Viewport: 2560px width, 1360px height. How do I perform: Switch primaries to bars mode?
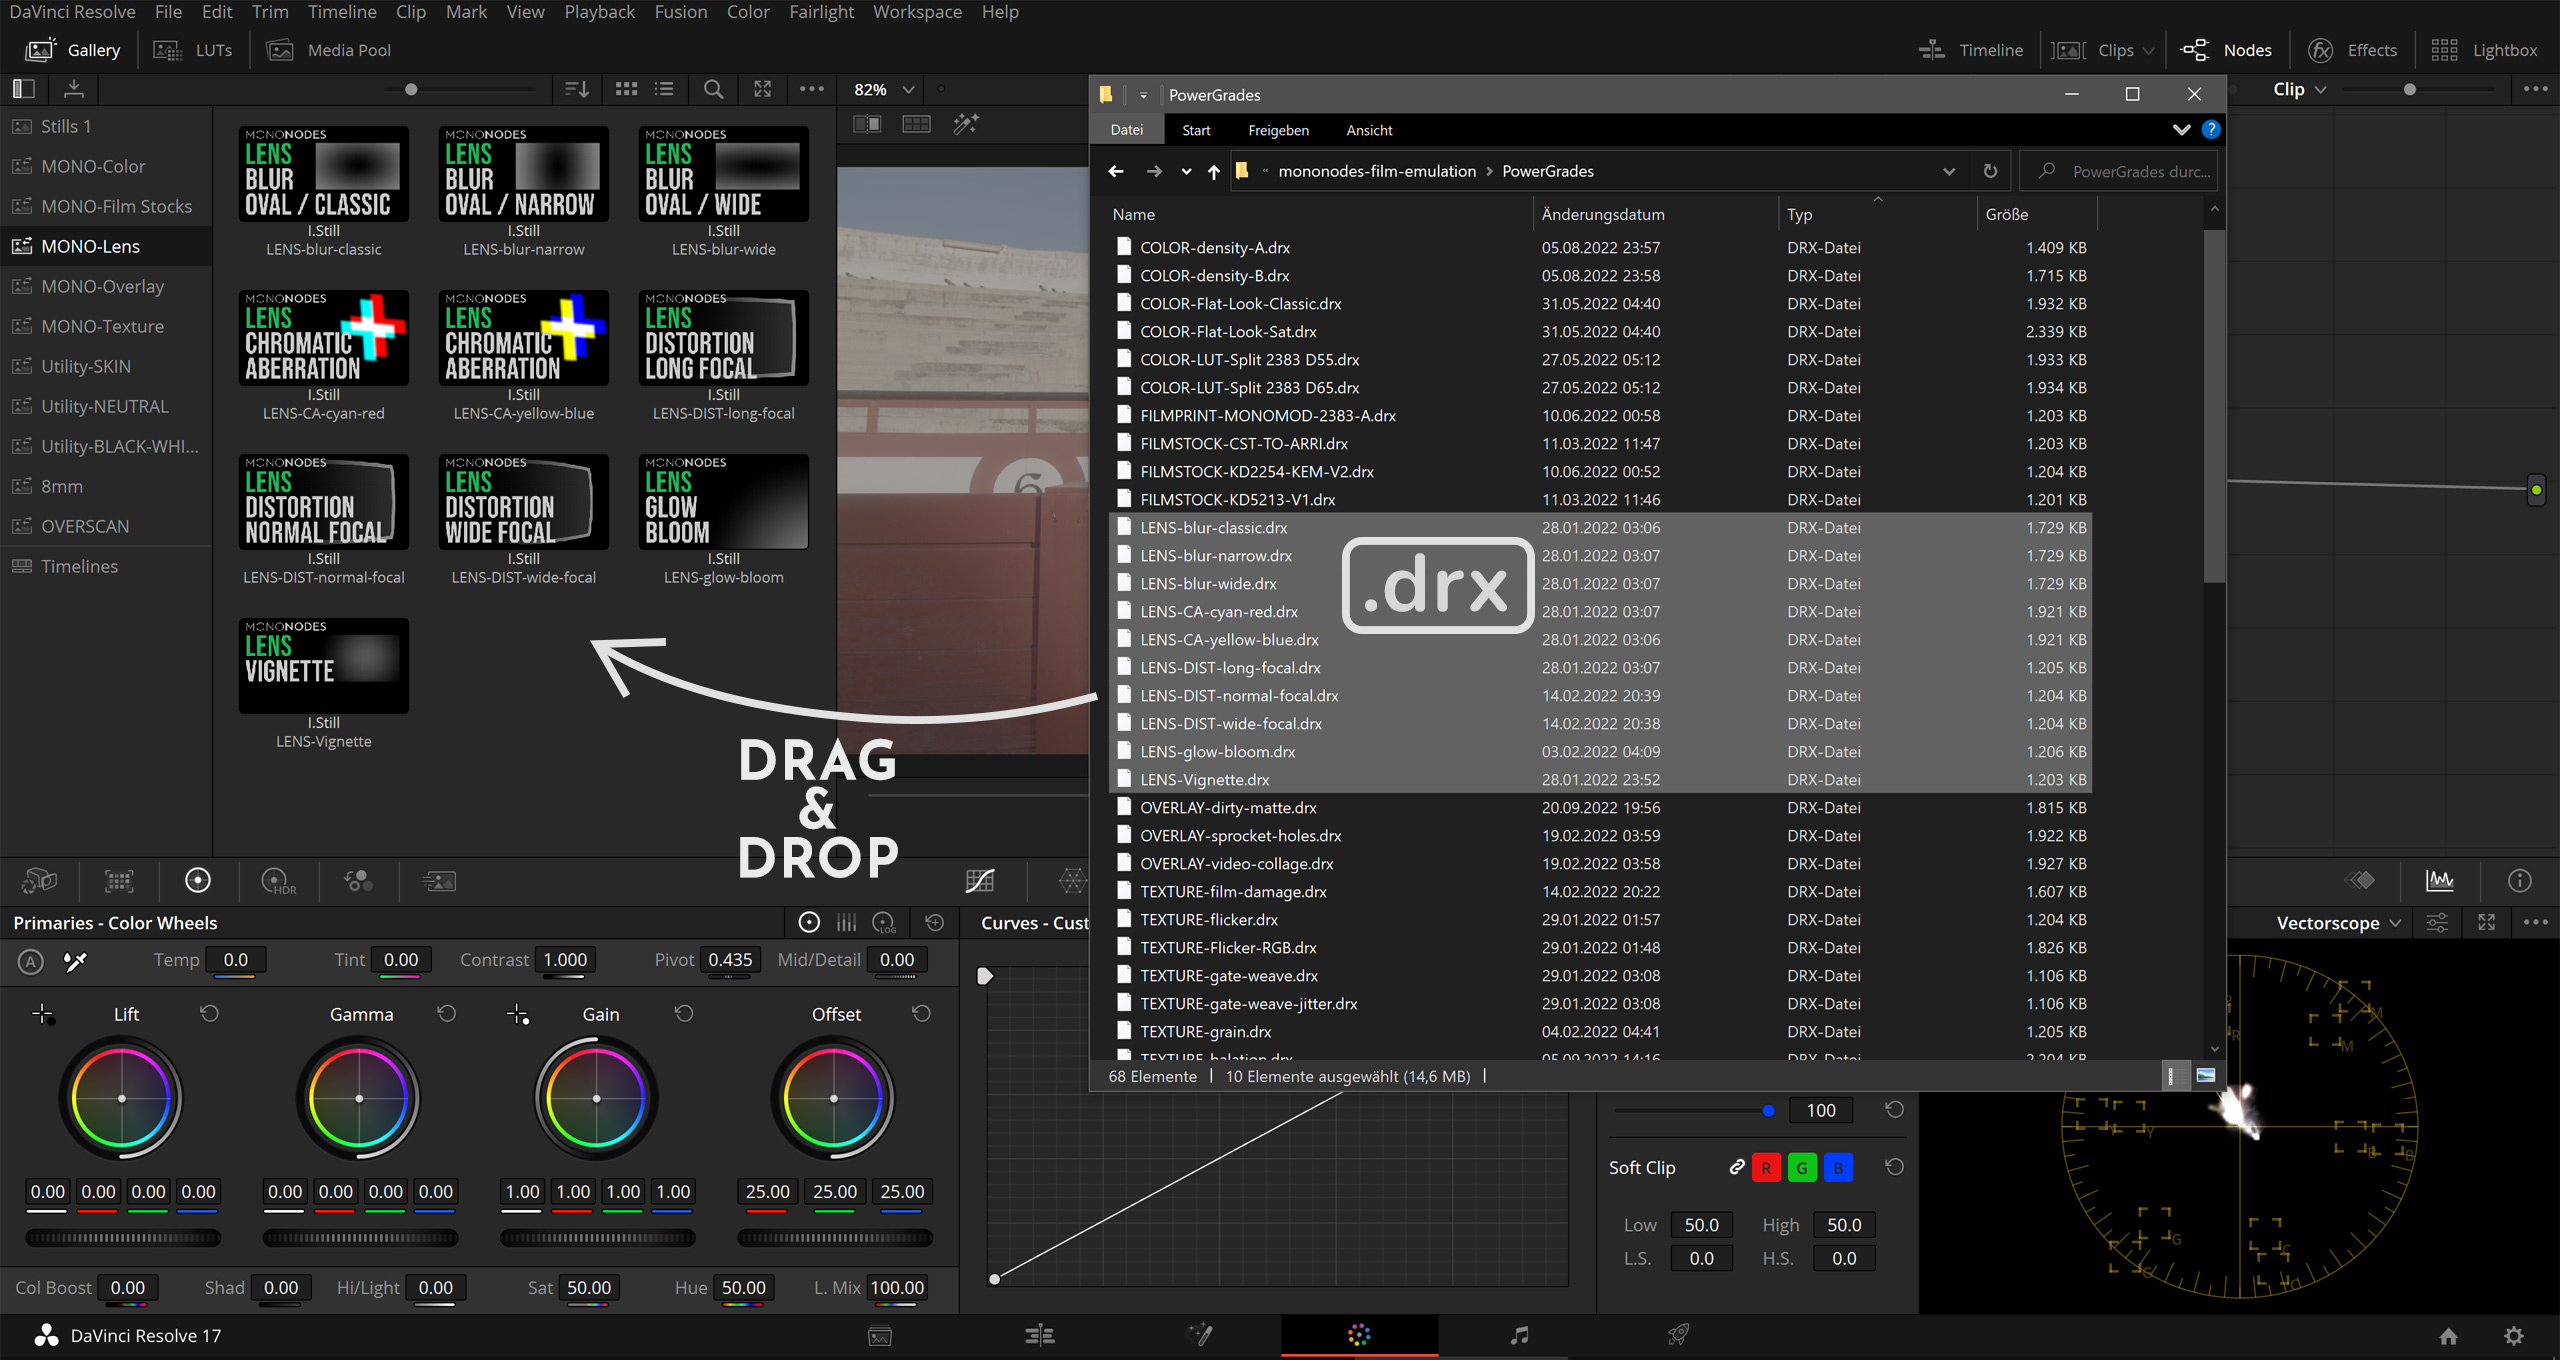[847, 923]
